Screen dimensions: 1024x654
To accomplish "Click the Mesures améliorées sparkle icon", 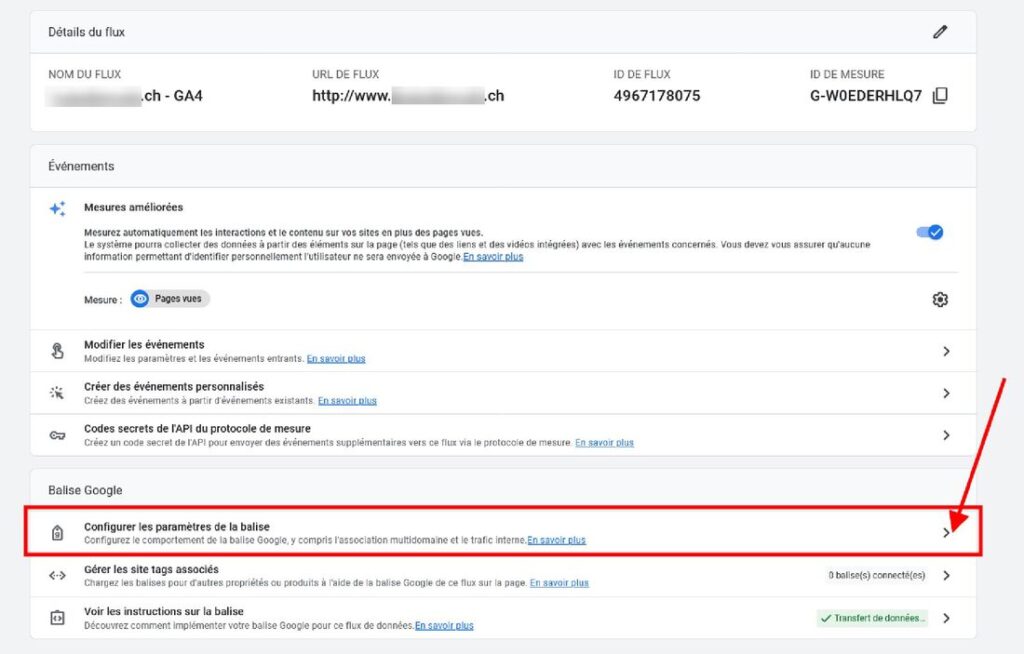I will [57, 209].
